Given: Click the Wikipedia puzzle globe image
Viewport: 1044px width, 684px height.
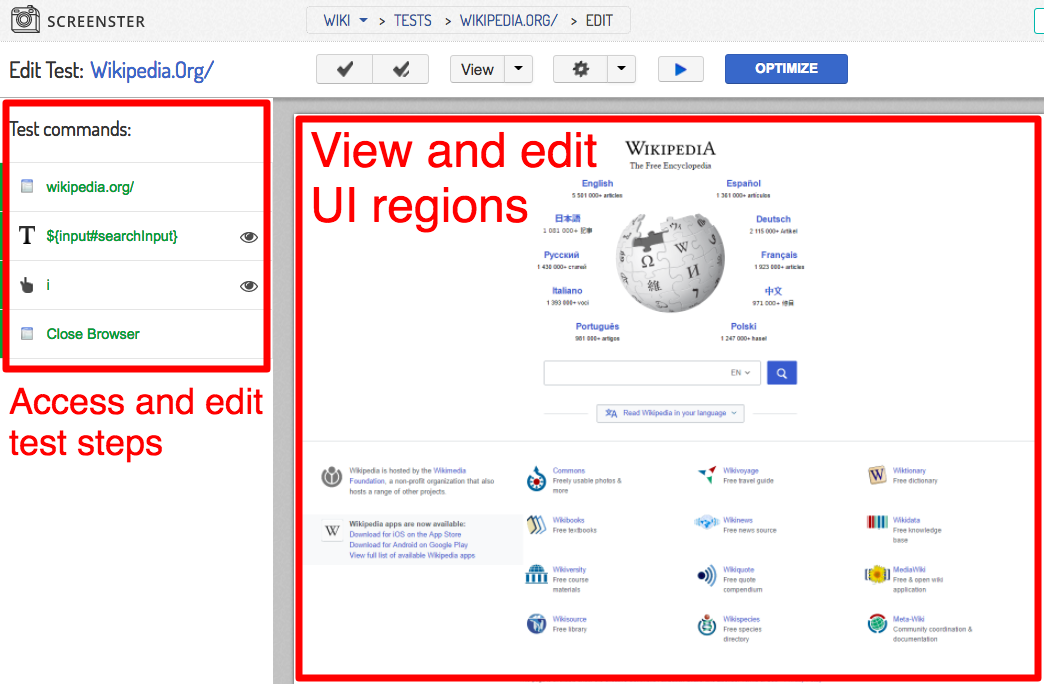Looking at the screenshot, I should tap(670, 262).
